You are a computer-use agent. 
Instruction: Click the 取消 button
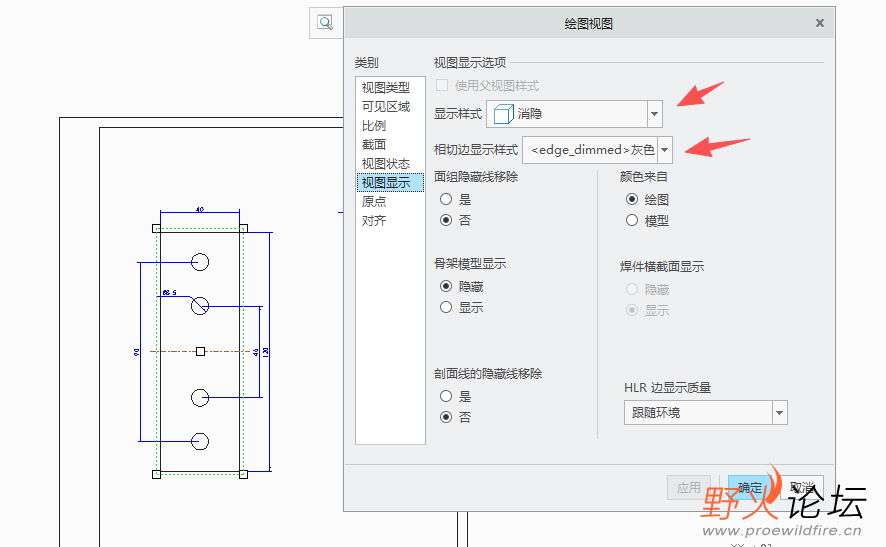[801, 487]
